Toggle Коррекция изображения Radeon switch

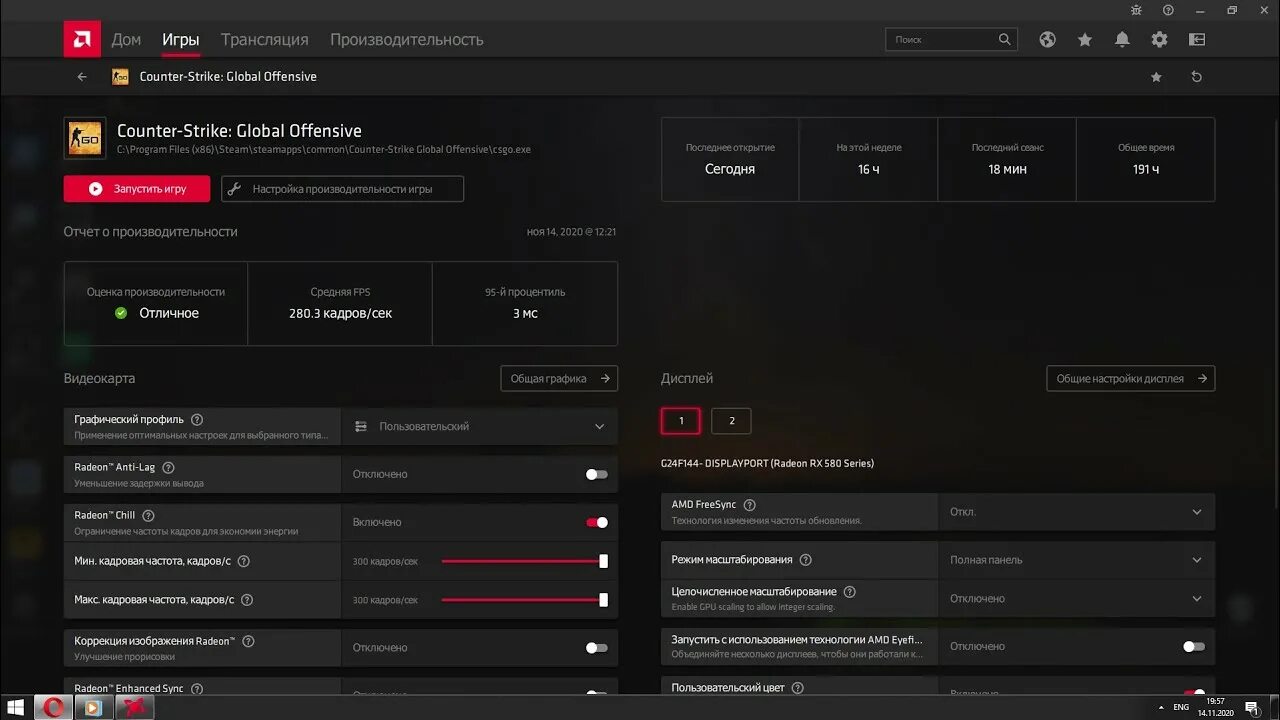point(596,648)
